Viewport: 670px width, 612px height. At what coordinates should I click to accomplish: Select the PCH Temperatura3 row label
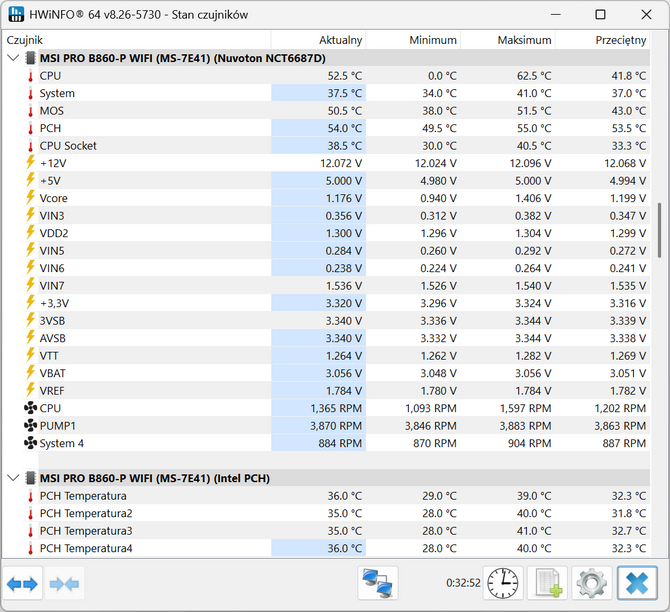click(x=86, y=531)
